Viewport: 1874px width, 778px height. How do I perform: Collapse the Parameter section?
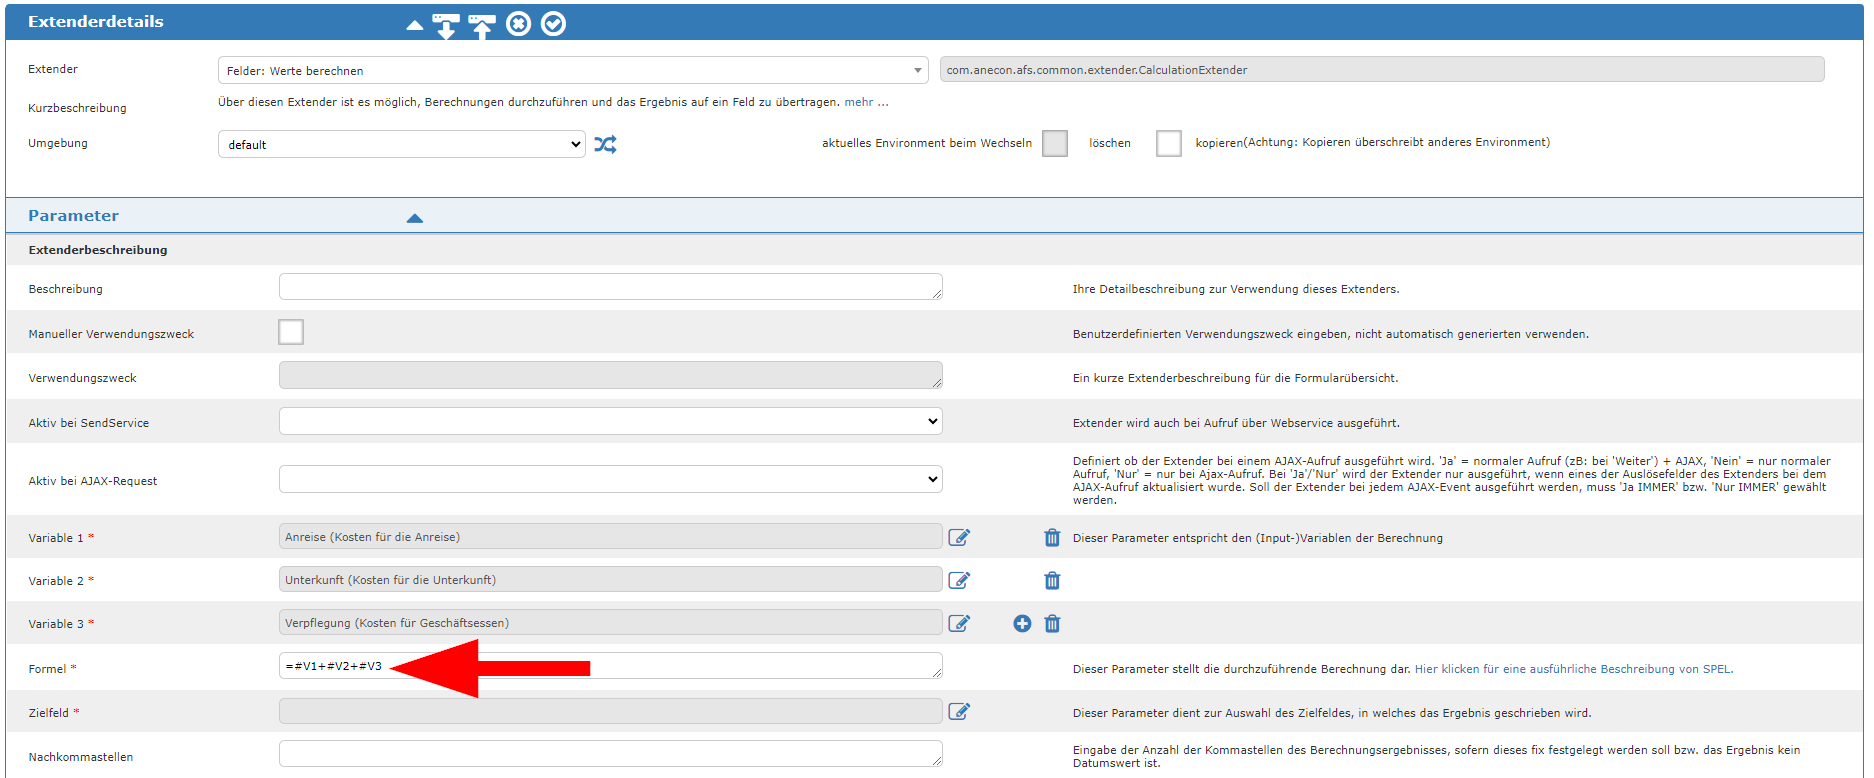pyautogui.click(x=415, y=217)
